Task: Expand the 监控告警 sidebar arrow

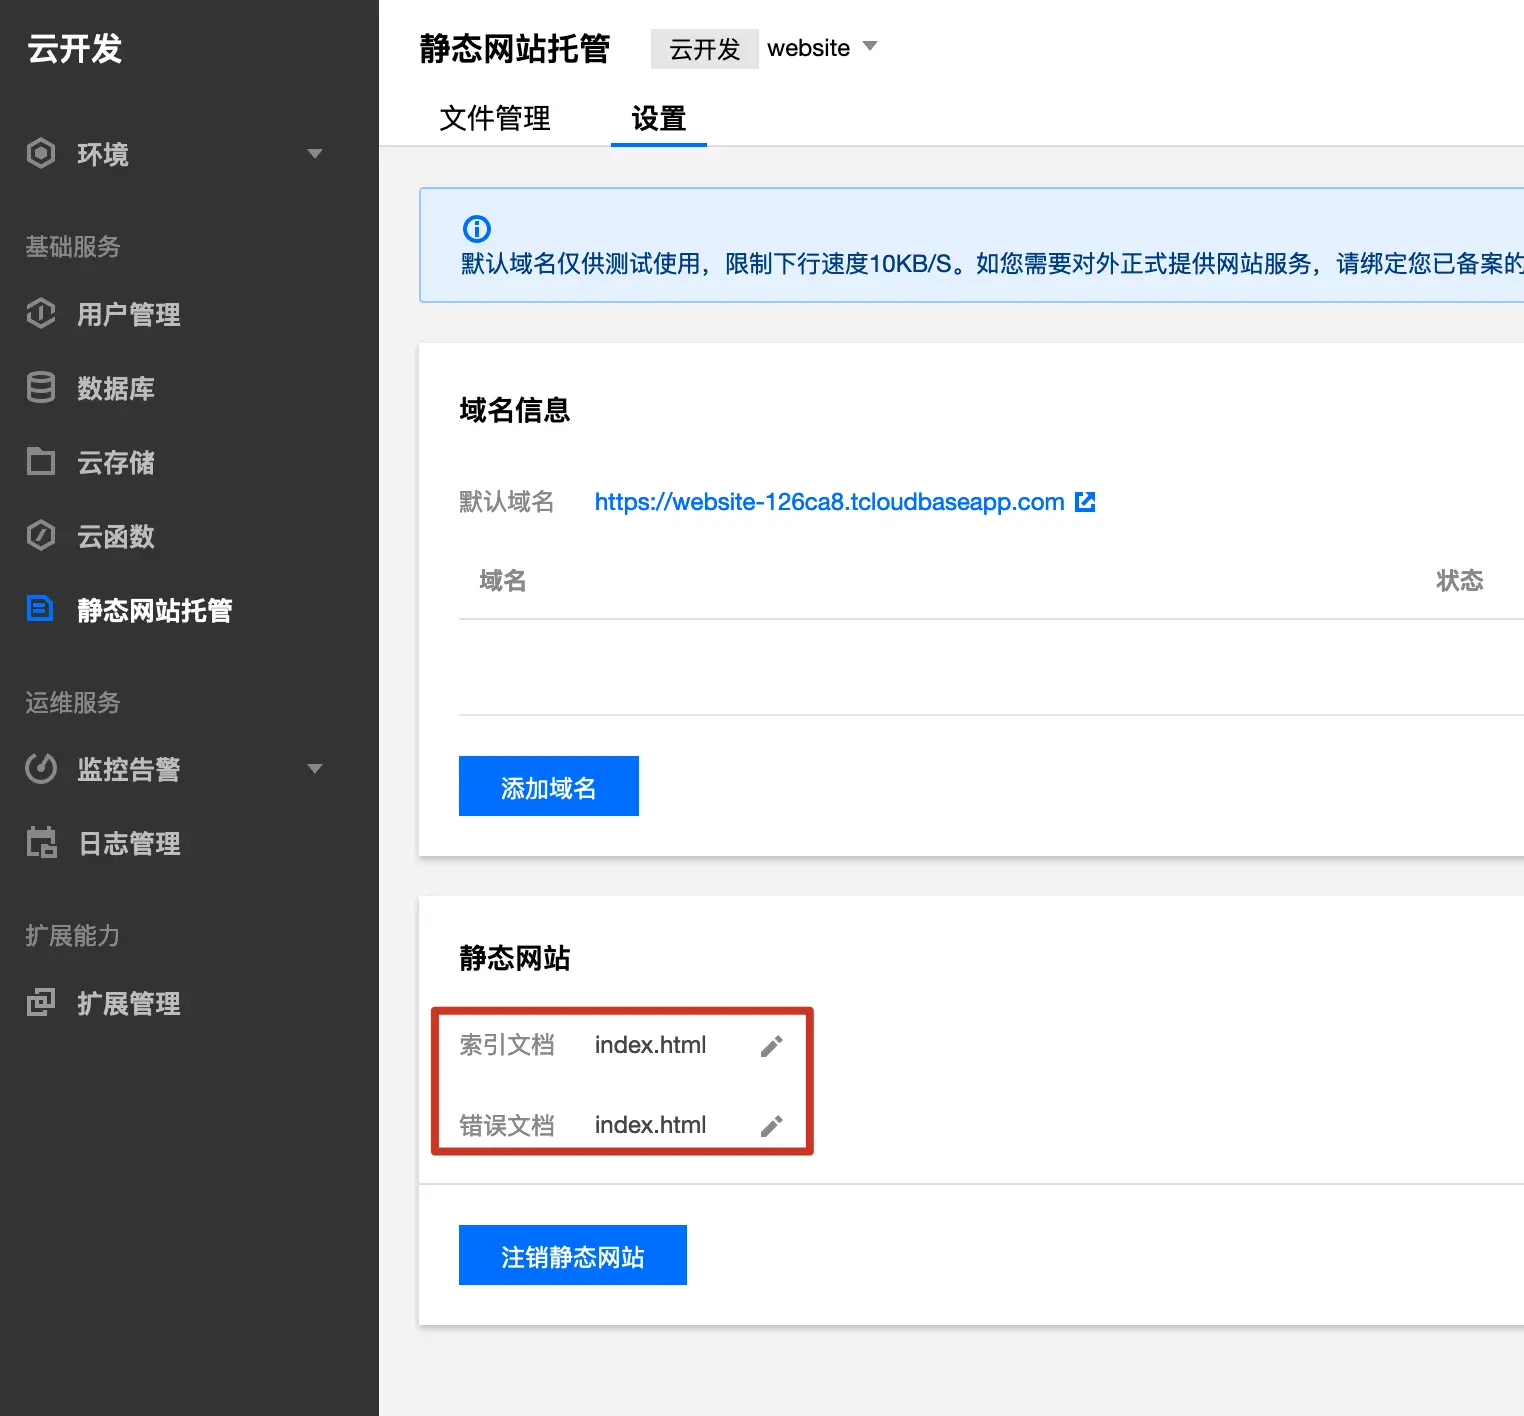Action: tap(315, 769)
